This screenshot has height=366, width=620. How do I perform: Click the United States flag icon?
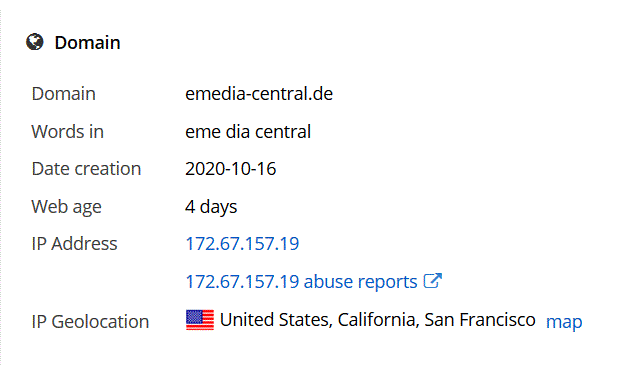200,320
